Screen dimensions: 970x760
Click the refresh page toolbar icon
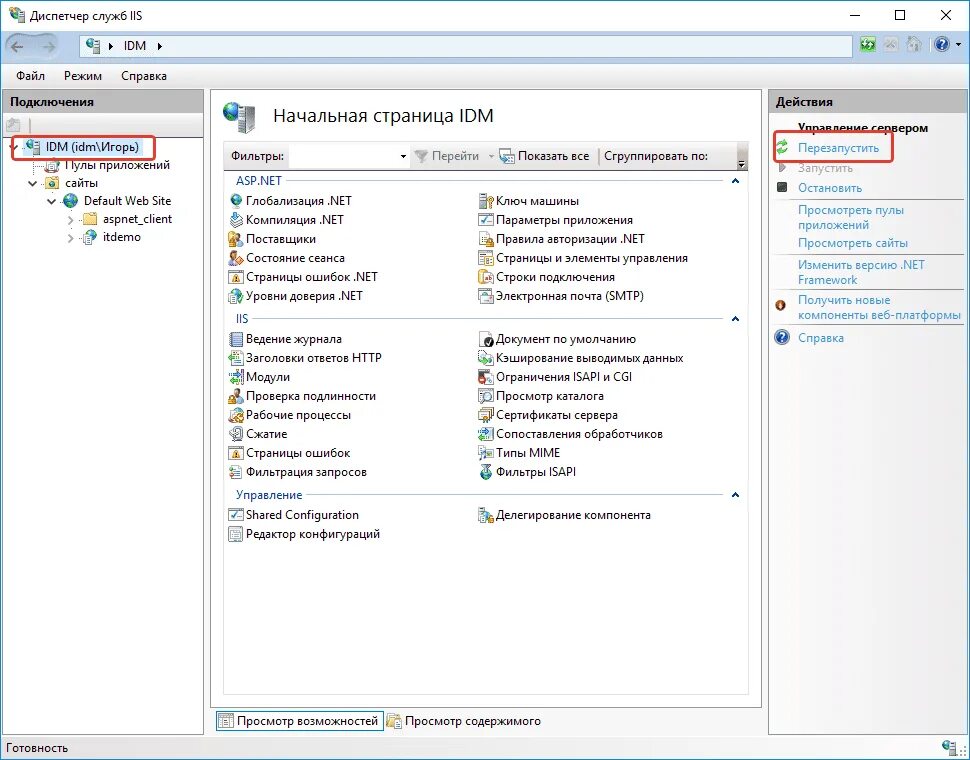(x=868, y=45)
